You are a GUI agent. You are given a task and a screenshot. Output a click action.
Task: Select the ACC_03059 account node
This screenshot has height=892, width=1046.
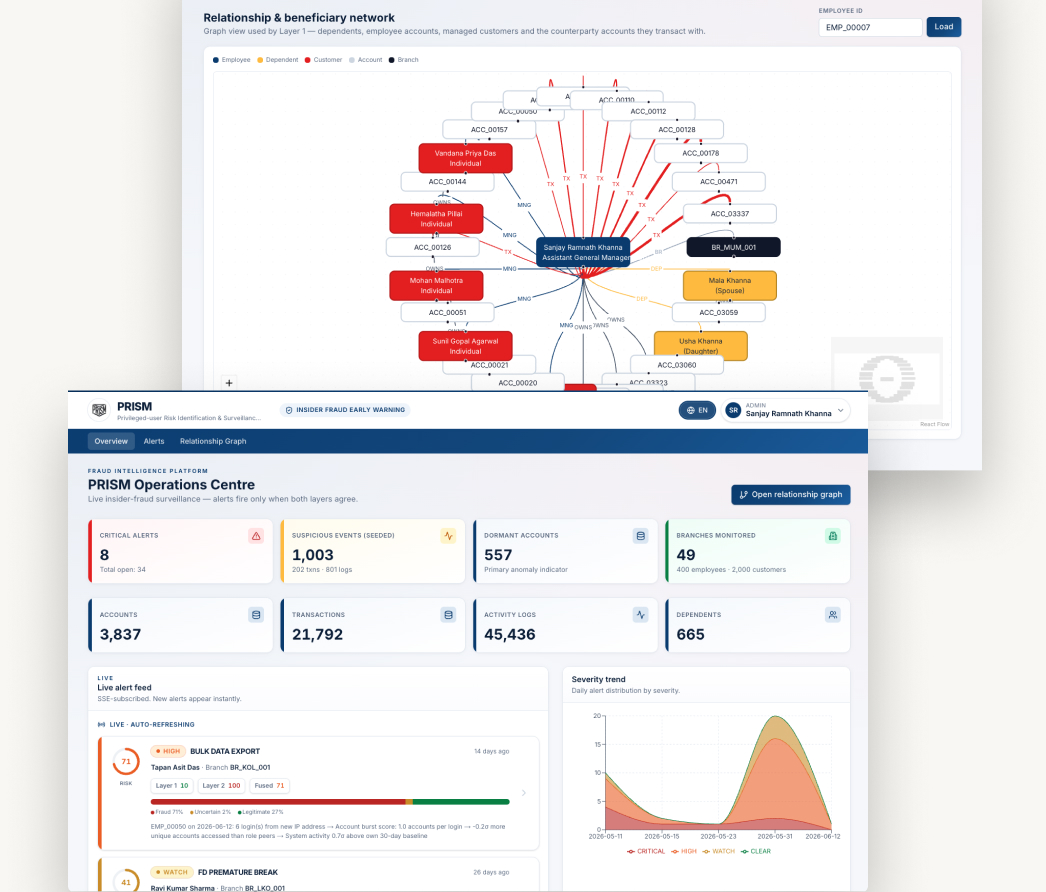718,312
